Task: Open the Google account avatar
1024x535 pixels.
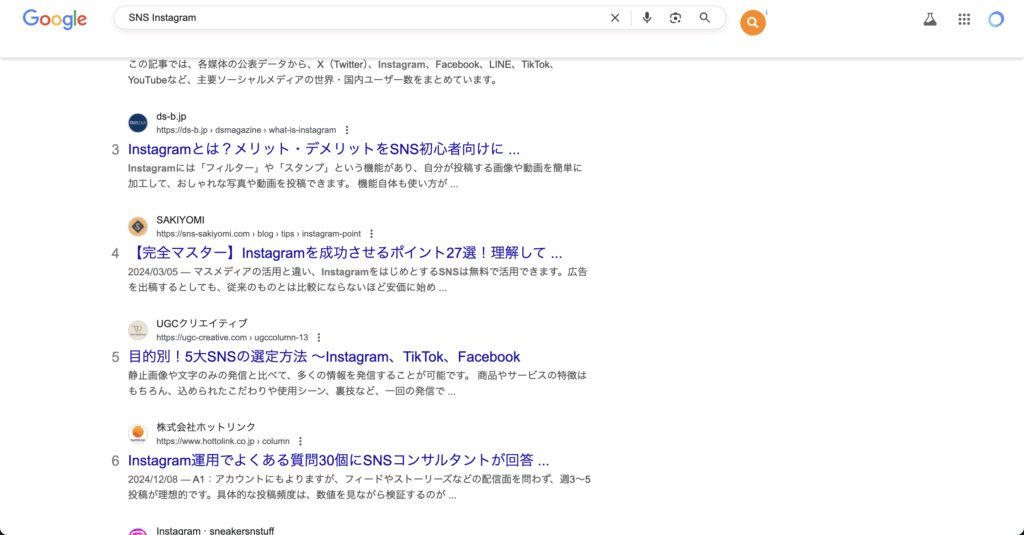Action: [x=995, y=20]
